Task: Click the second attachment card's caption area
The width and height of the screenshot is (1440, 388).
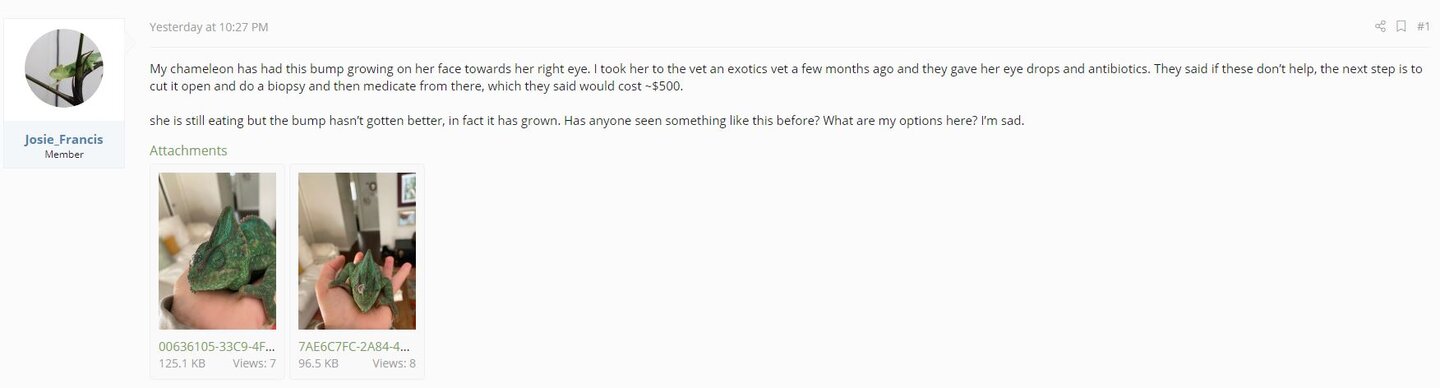Action: tap(357, 355)
